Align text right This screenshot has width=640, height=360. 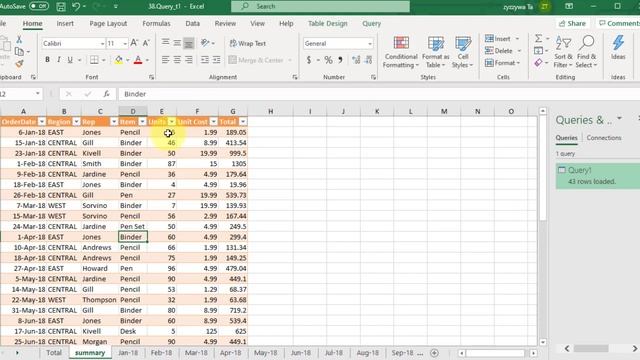(189, 60)
